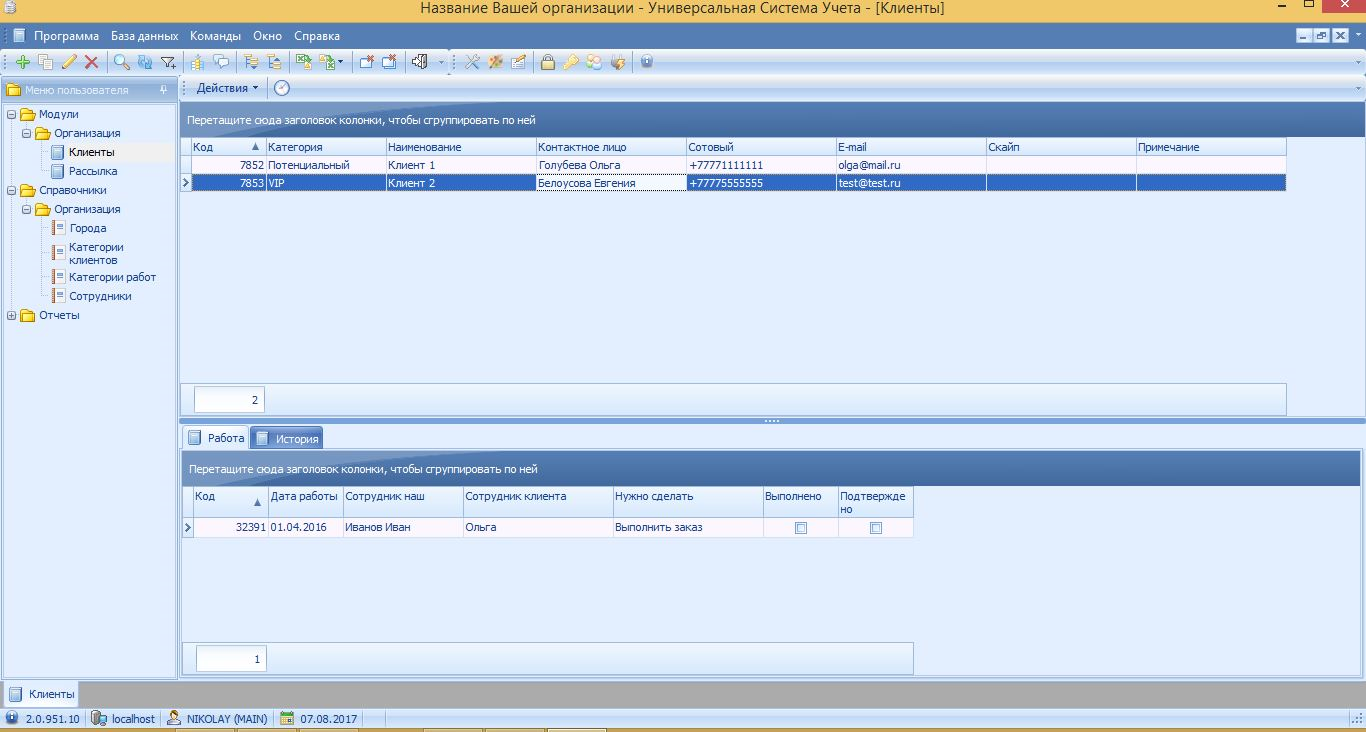Sort clients by Категория column header
This screenshot has height=732, width=1366.
(325, 147)
